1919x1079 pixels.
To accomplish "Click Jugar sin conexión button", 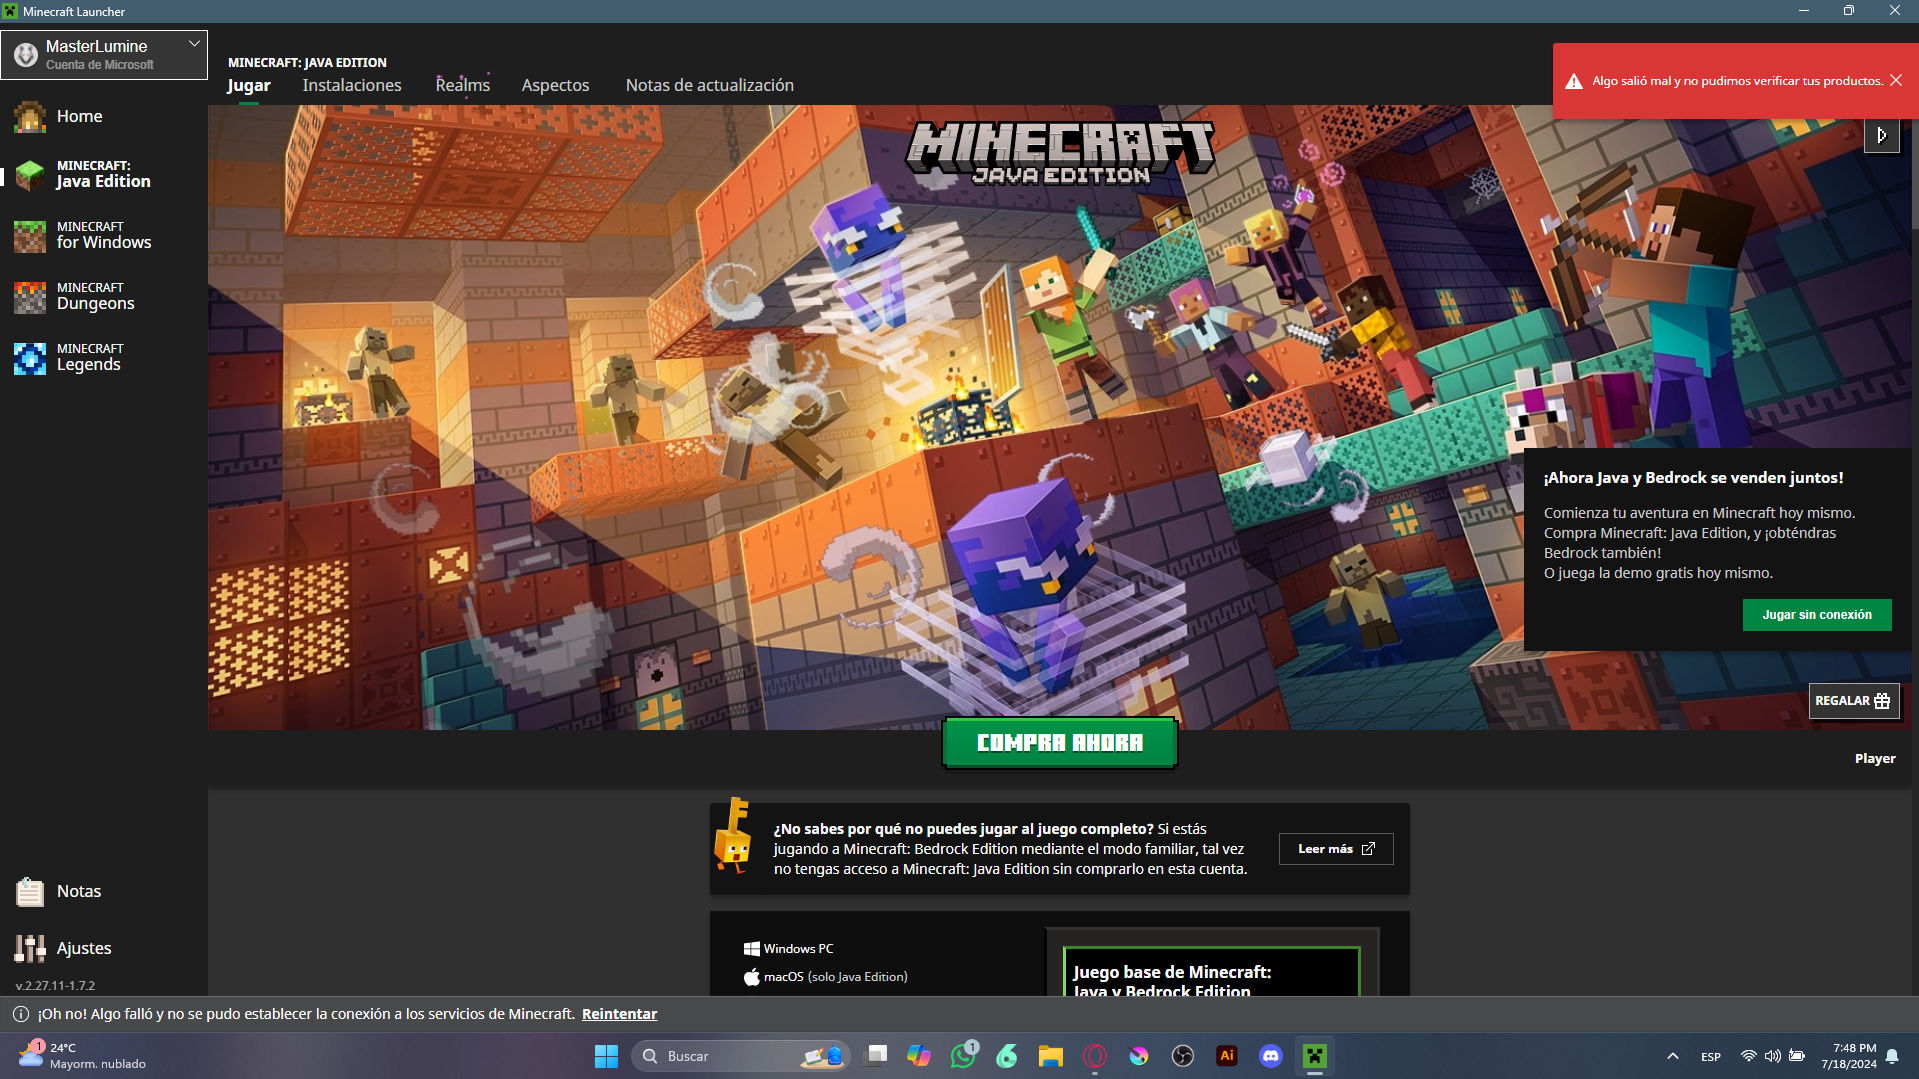I will click(x=1816, y=615).
